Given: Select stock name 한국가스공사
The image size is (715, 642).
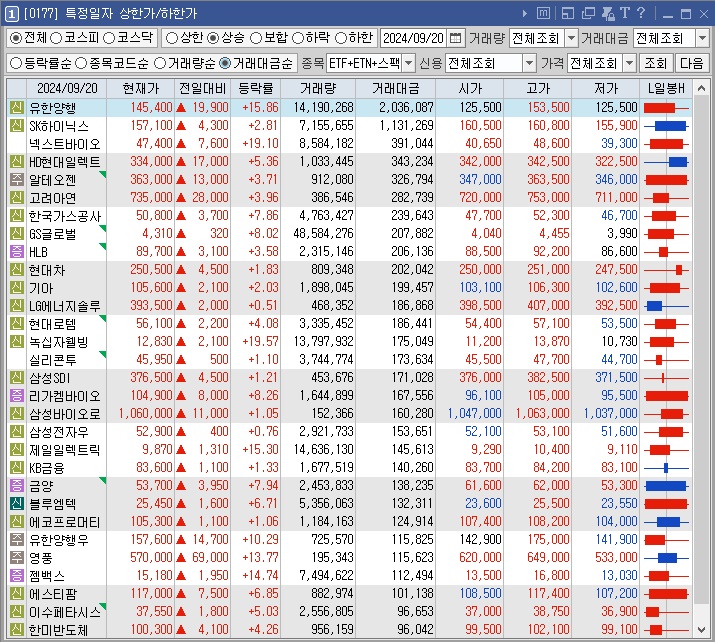Looking at the screenshot, I should point(65,216).
